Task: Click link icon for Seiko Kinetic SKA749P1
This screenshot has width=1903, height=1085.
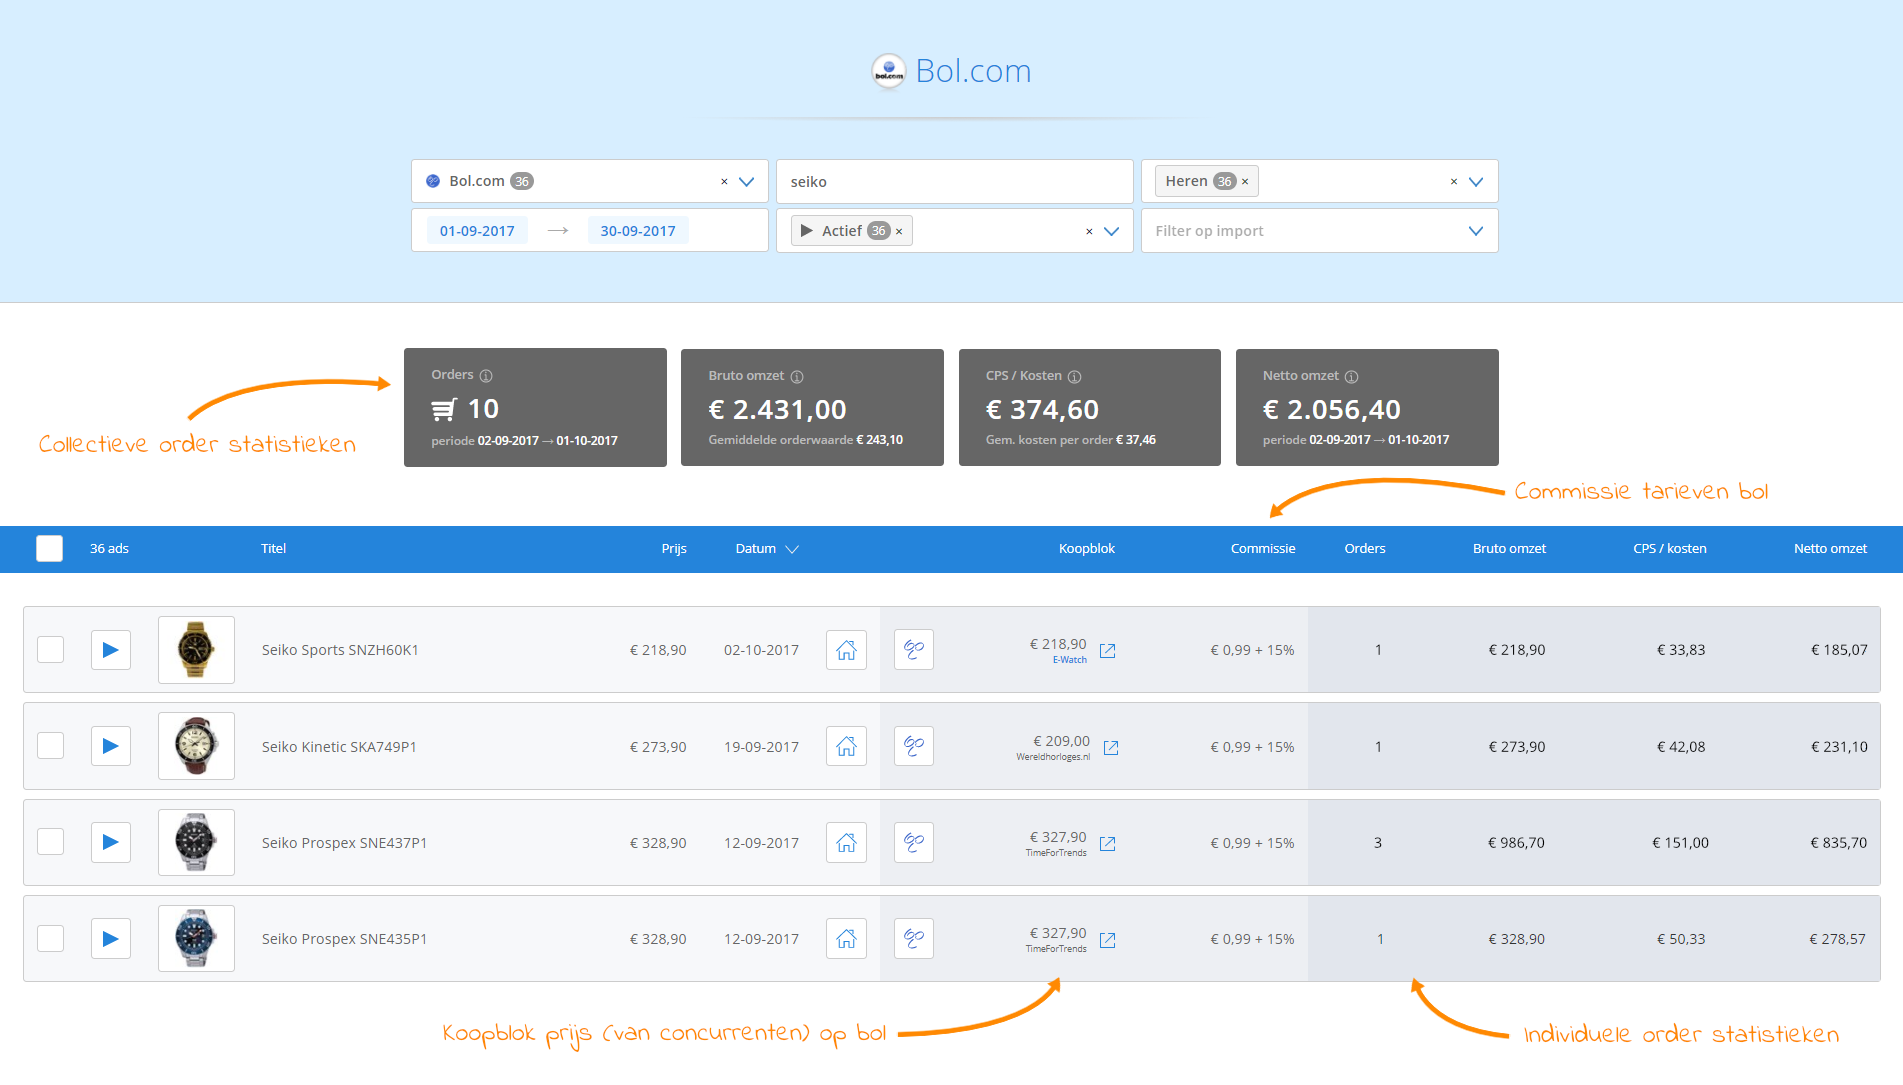Action: 914,746
